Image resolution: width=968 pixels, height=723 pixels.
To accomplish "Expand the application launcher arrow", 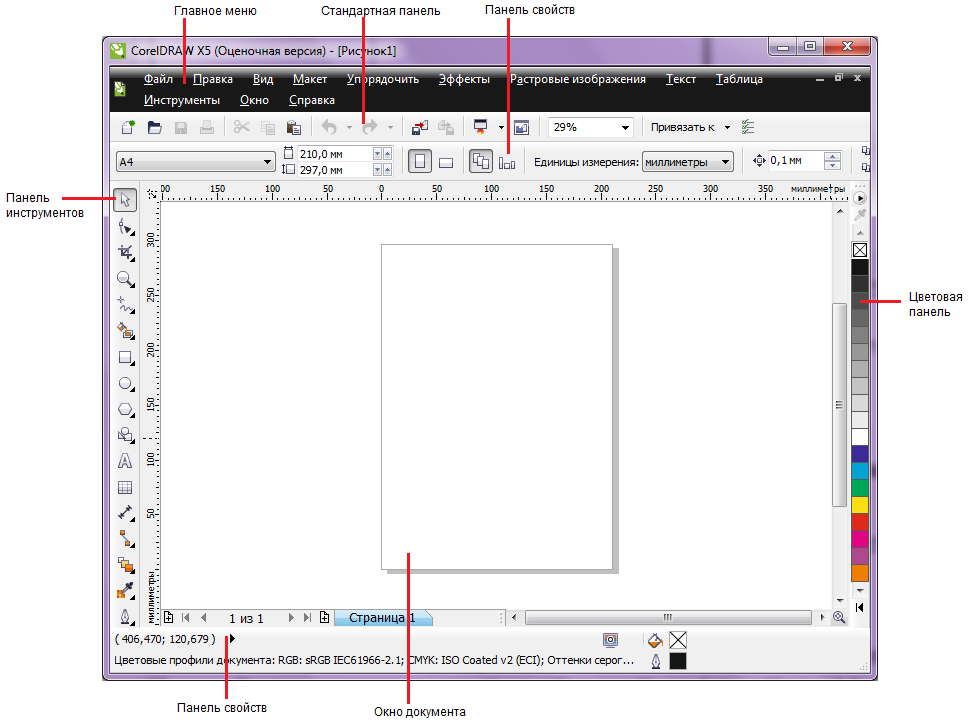I will 501,127.
